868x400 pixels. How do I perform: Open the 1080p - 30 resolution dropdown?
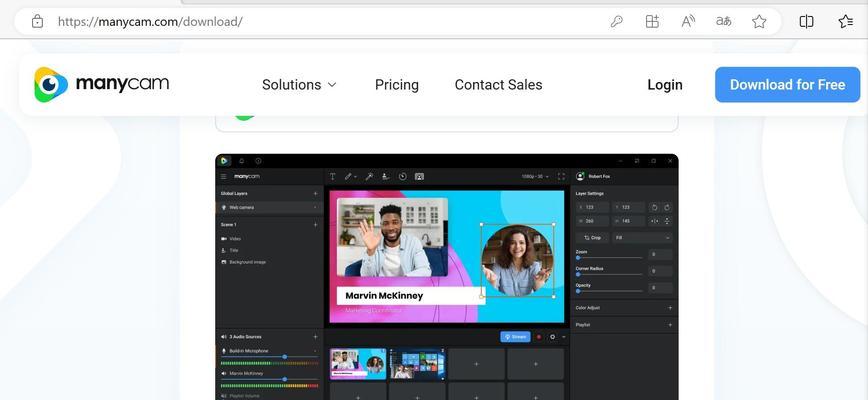(x=535, y=176)
